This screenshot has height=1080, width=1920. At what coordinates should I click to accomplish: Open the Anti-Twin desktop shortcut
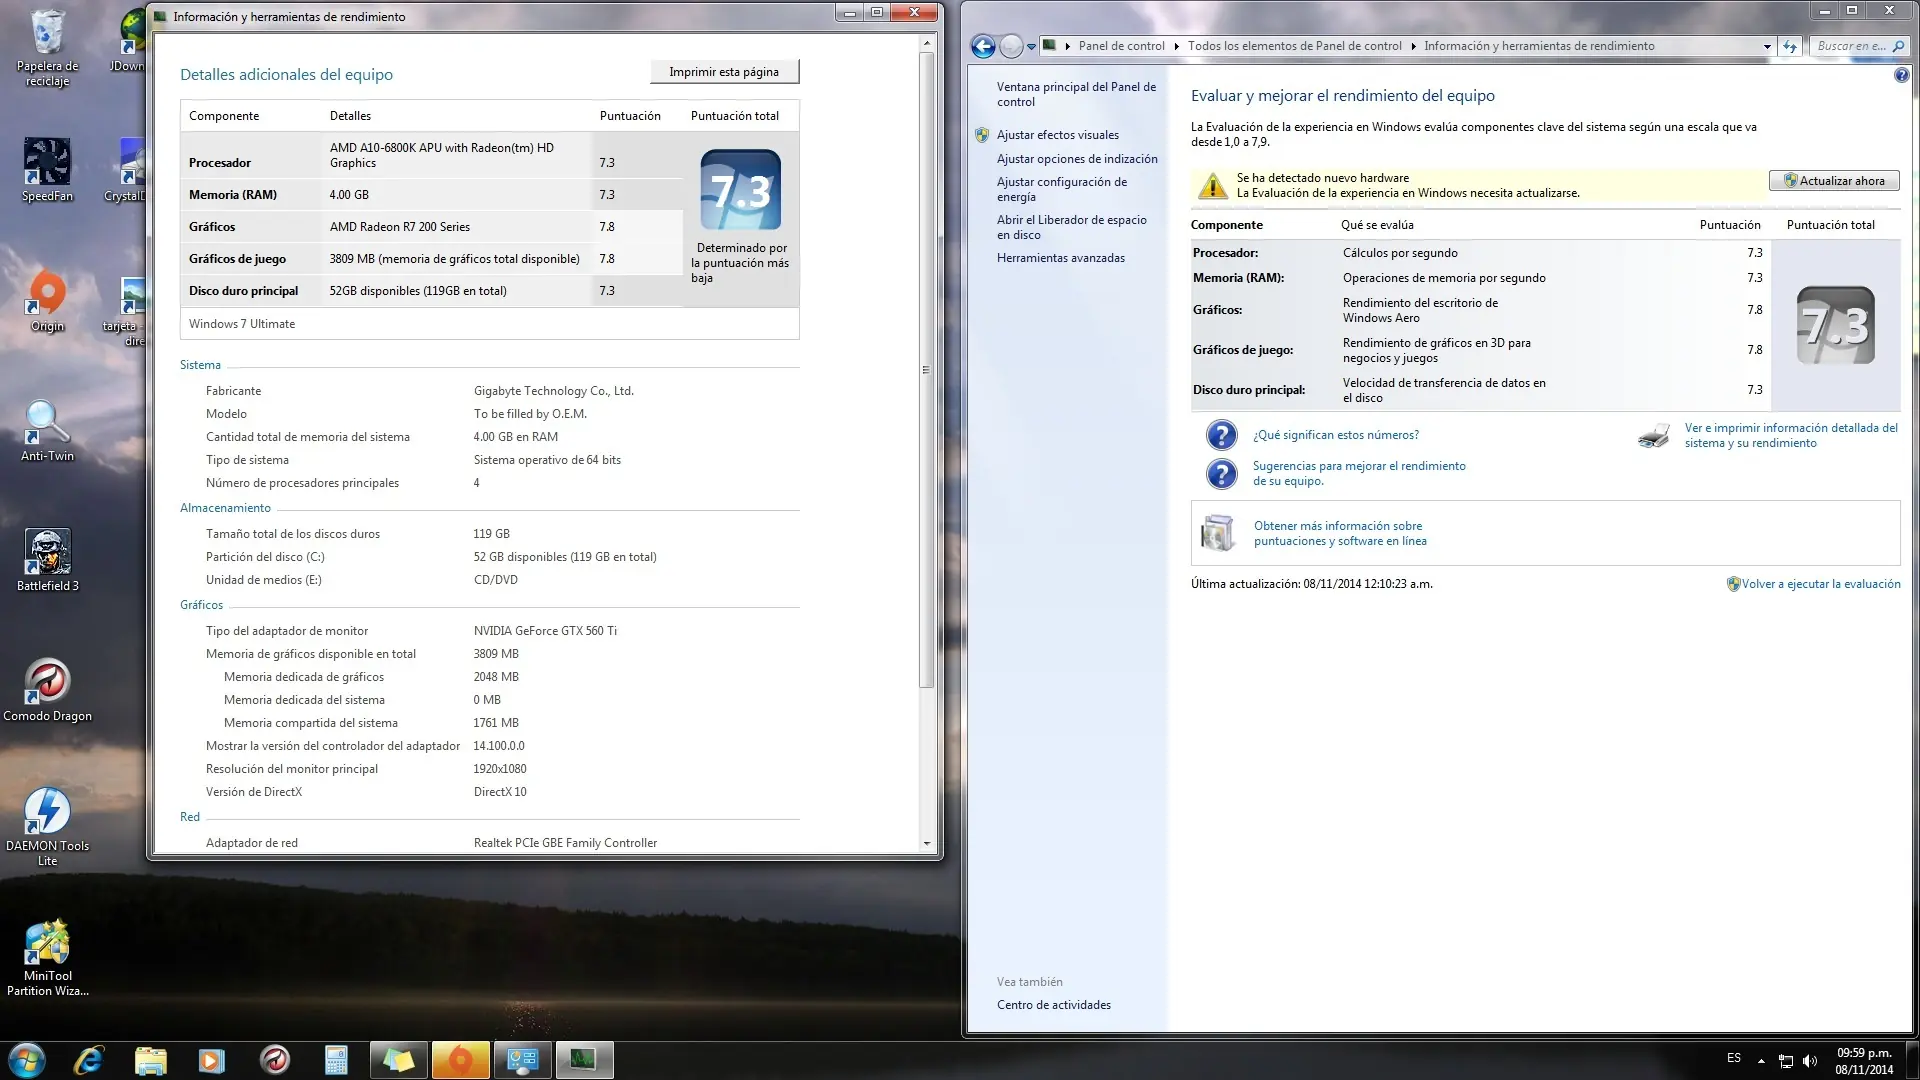[x=47, y=430]
